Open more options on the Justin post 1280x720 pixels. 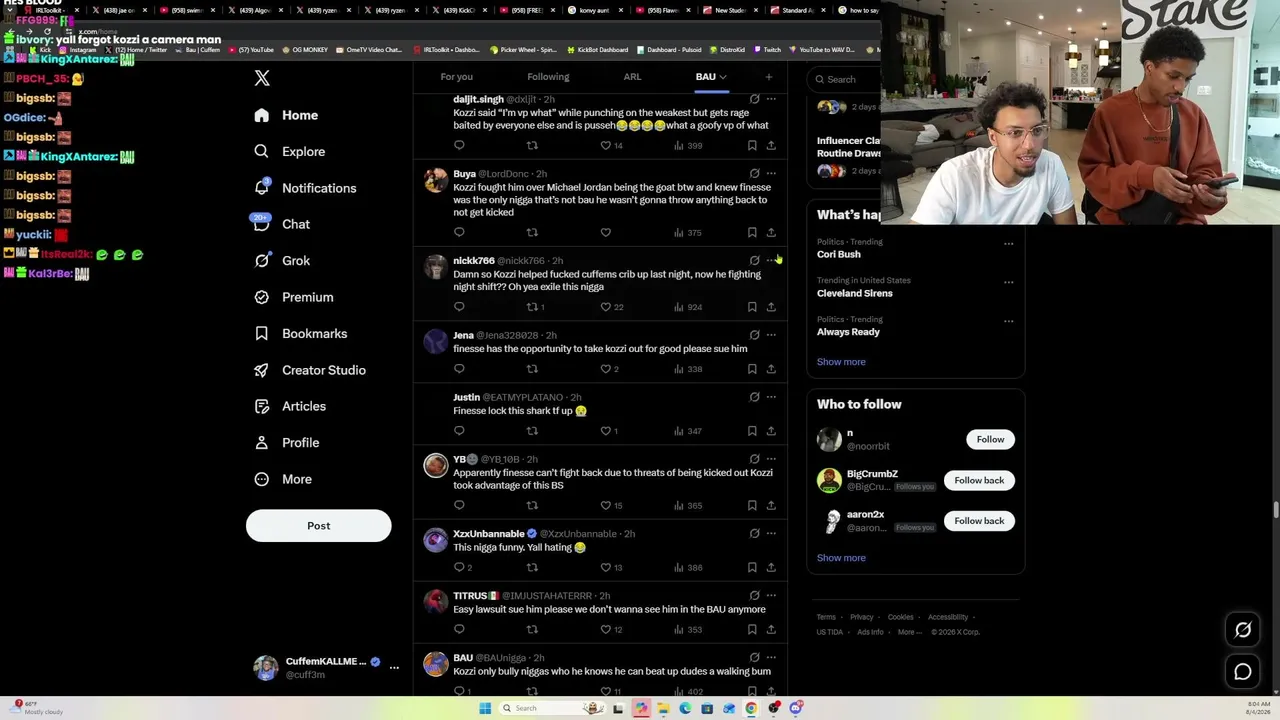[771, 397]
